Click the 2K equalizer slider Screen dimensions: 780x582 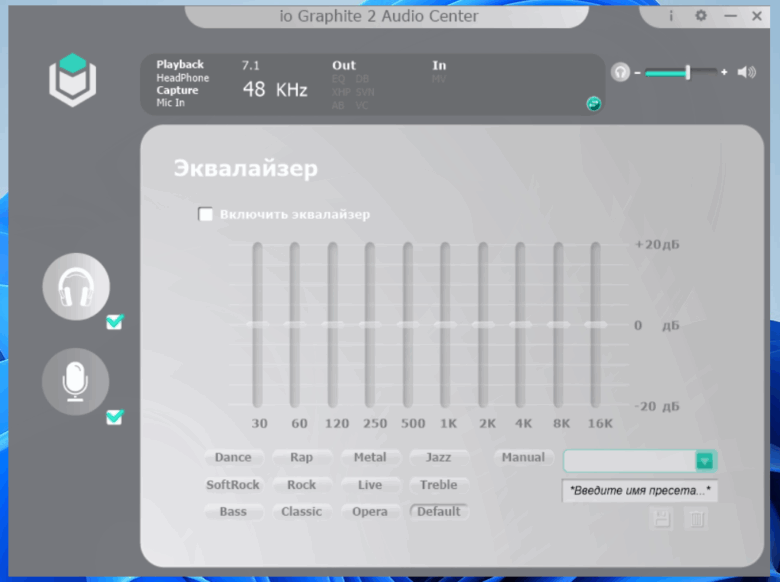click(483, 325)
